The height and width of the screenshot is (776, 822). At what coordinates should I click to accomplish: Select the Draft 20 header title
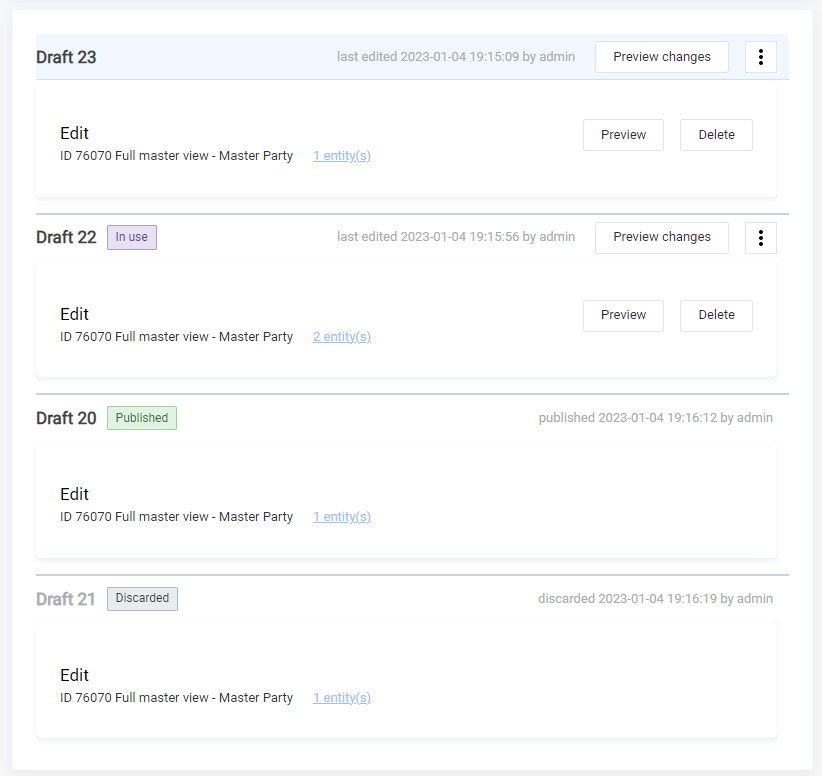tap(66, 418)
